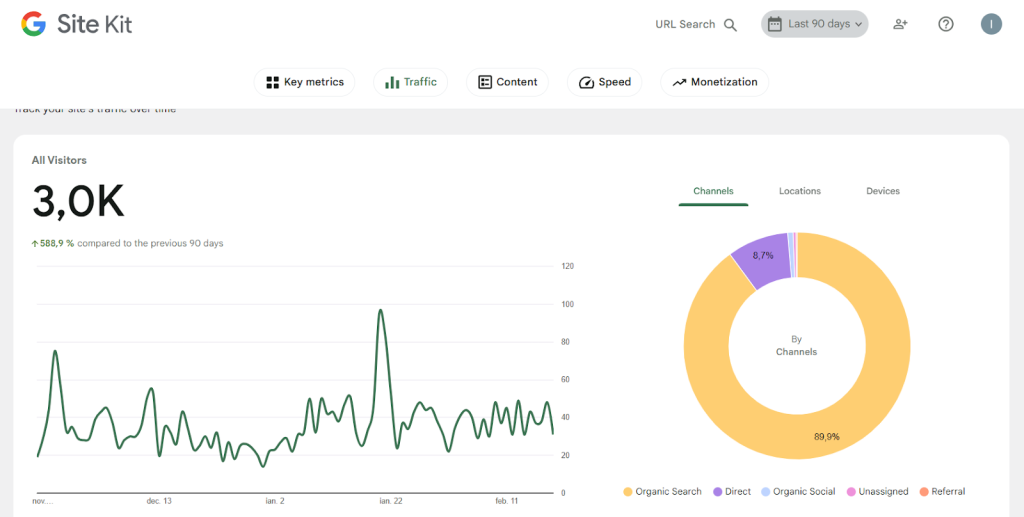
Task: Switch to the Locations tab
Action: pyautogui.click(x=799, y=191)
